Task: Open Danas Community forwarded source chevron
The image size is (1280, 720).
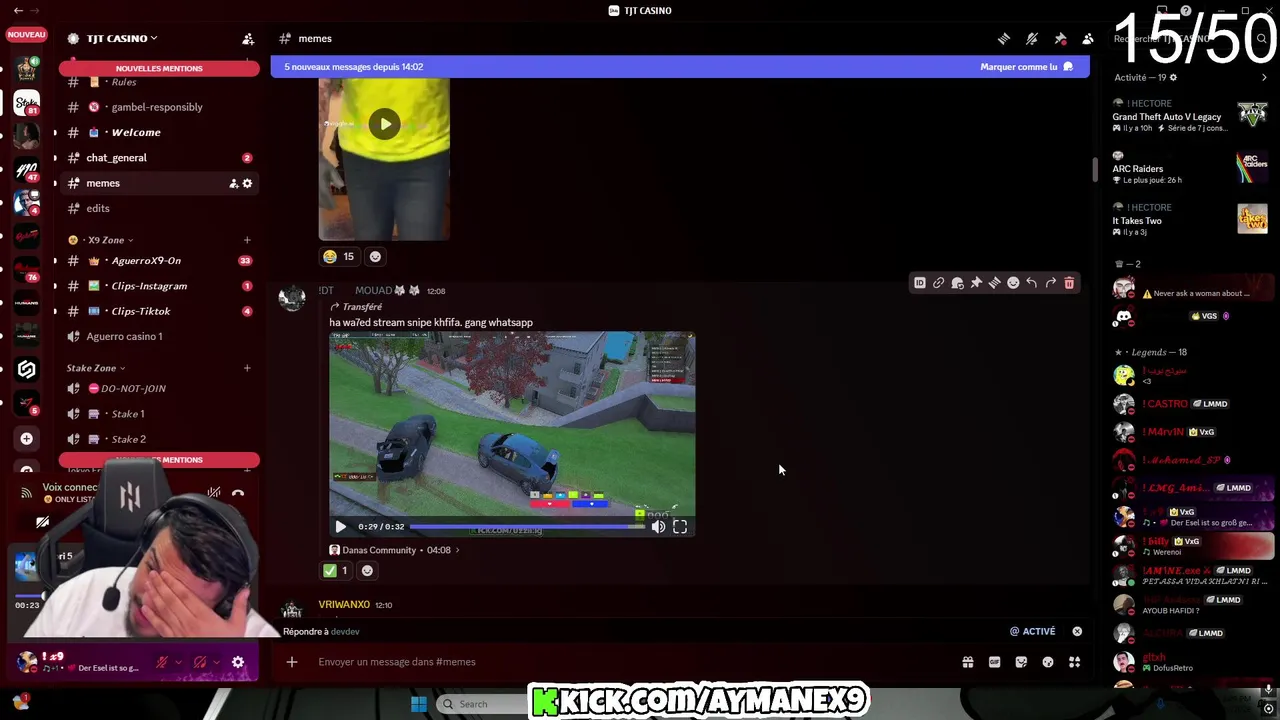Action: tap(457, 550)
